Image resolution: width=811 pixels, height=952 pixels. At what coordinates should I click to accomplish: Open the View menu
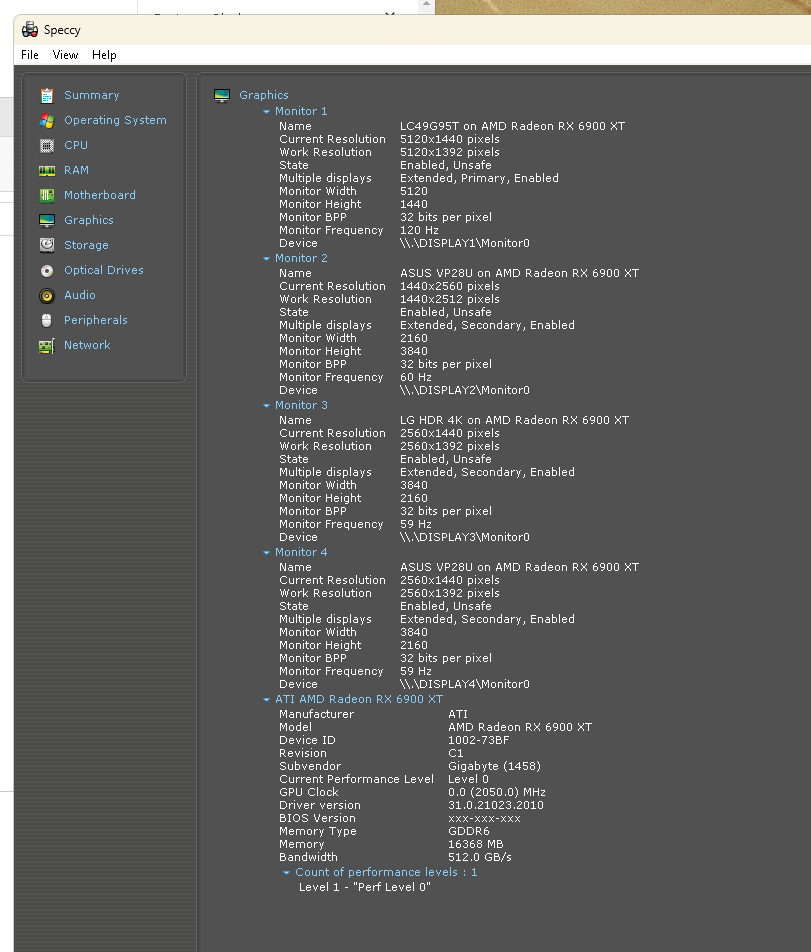pyautogui.click(x=65, y=55)
